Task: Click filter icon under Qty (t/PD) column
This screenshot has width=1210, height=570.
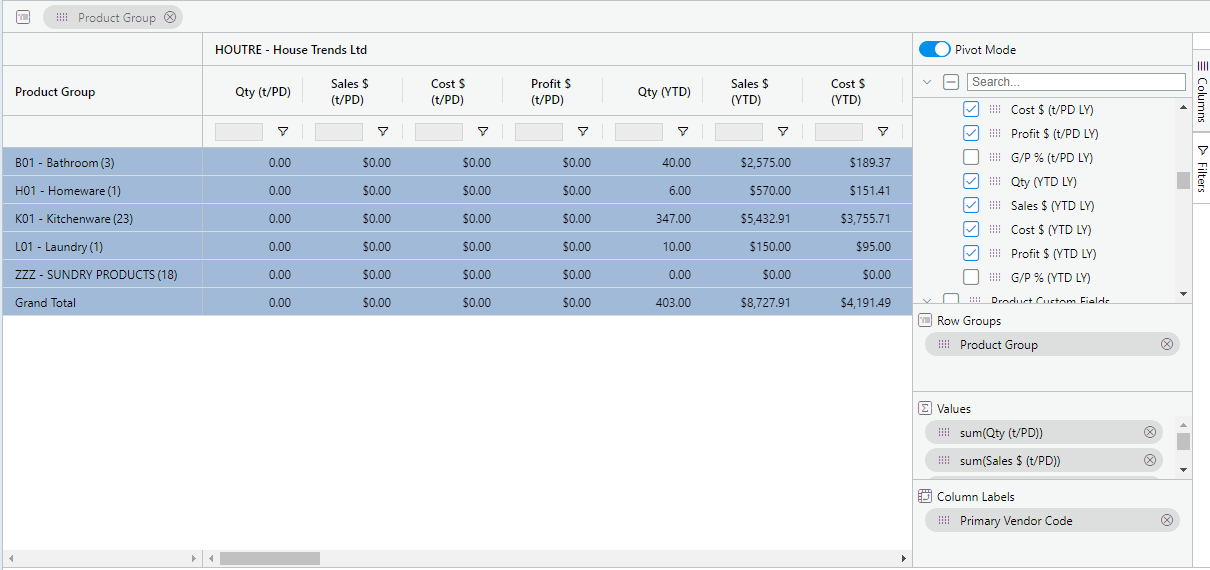Action: click(x=283, y=132)
